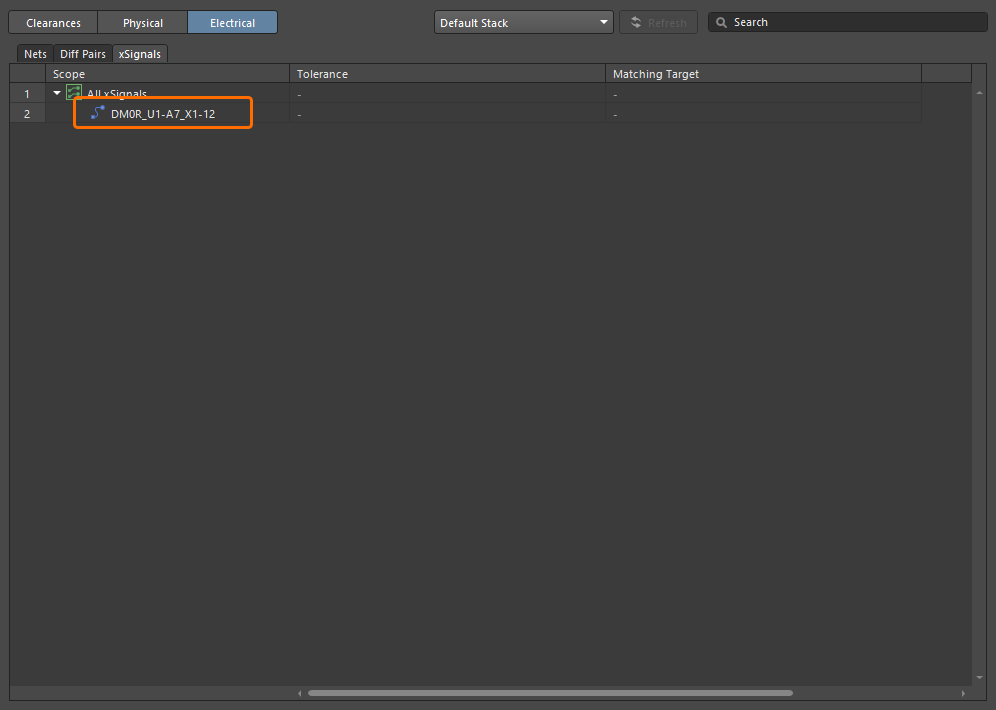This screenshot has width=996, height=710.
Task: Open the Nets tab
Action: coord(35,54)
